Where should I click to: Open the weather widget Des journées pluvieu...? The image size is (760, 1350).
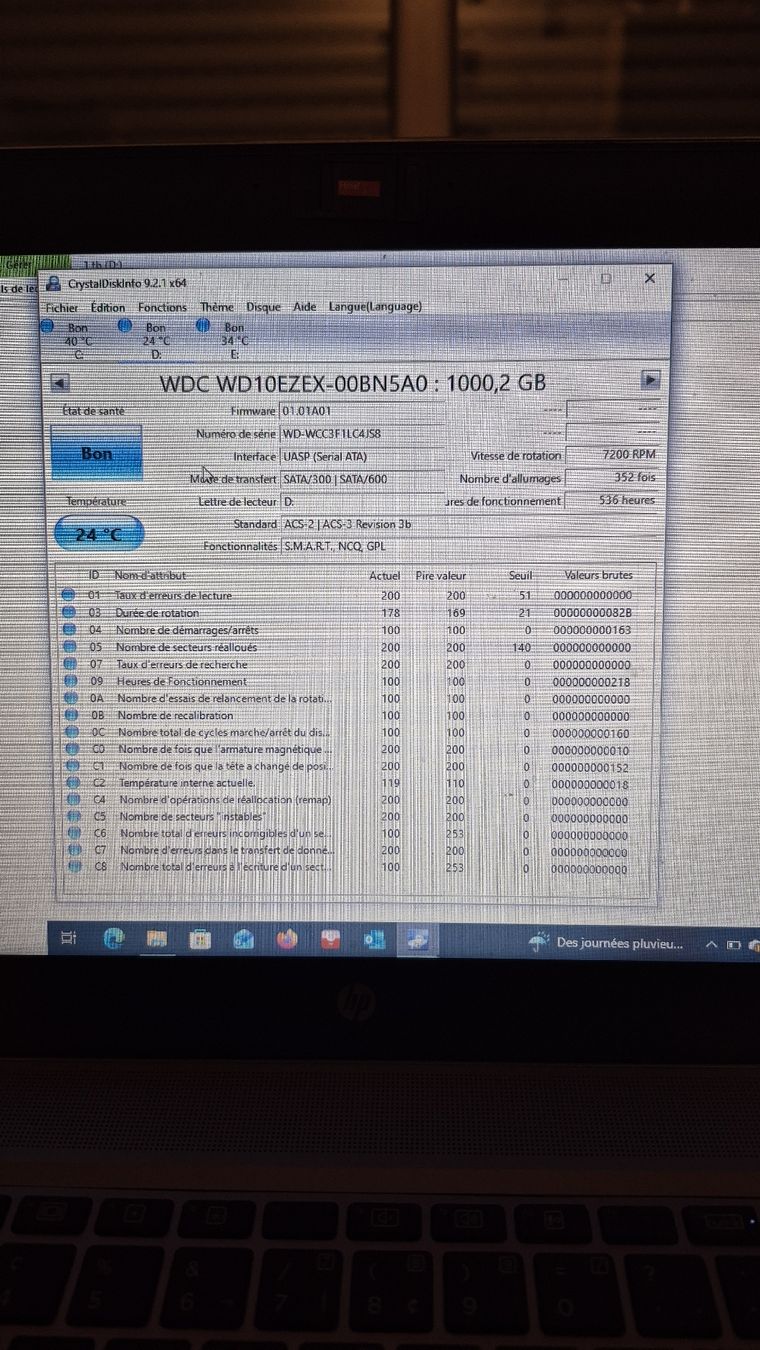[x=606, y=942]
